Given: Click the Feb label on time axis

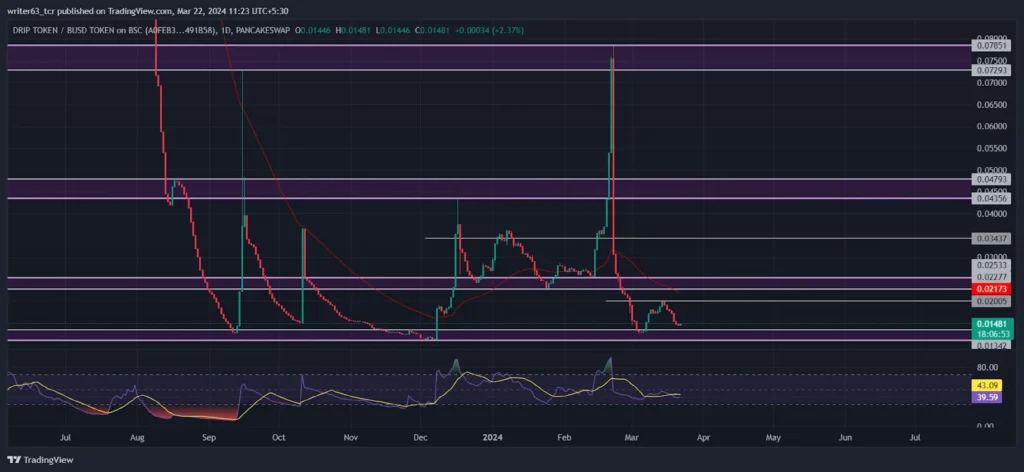Looking at the screenshot, I should [x=566, y=437].
